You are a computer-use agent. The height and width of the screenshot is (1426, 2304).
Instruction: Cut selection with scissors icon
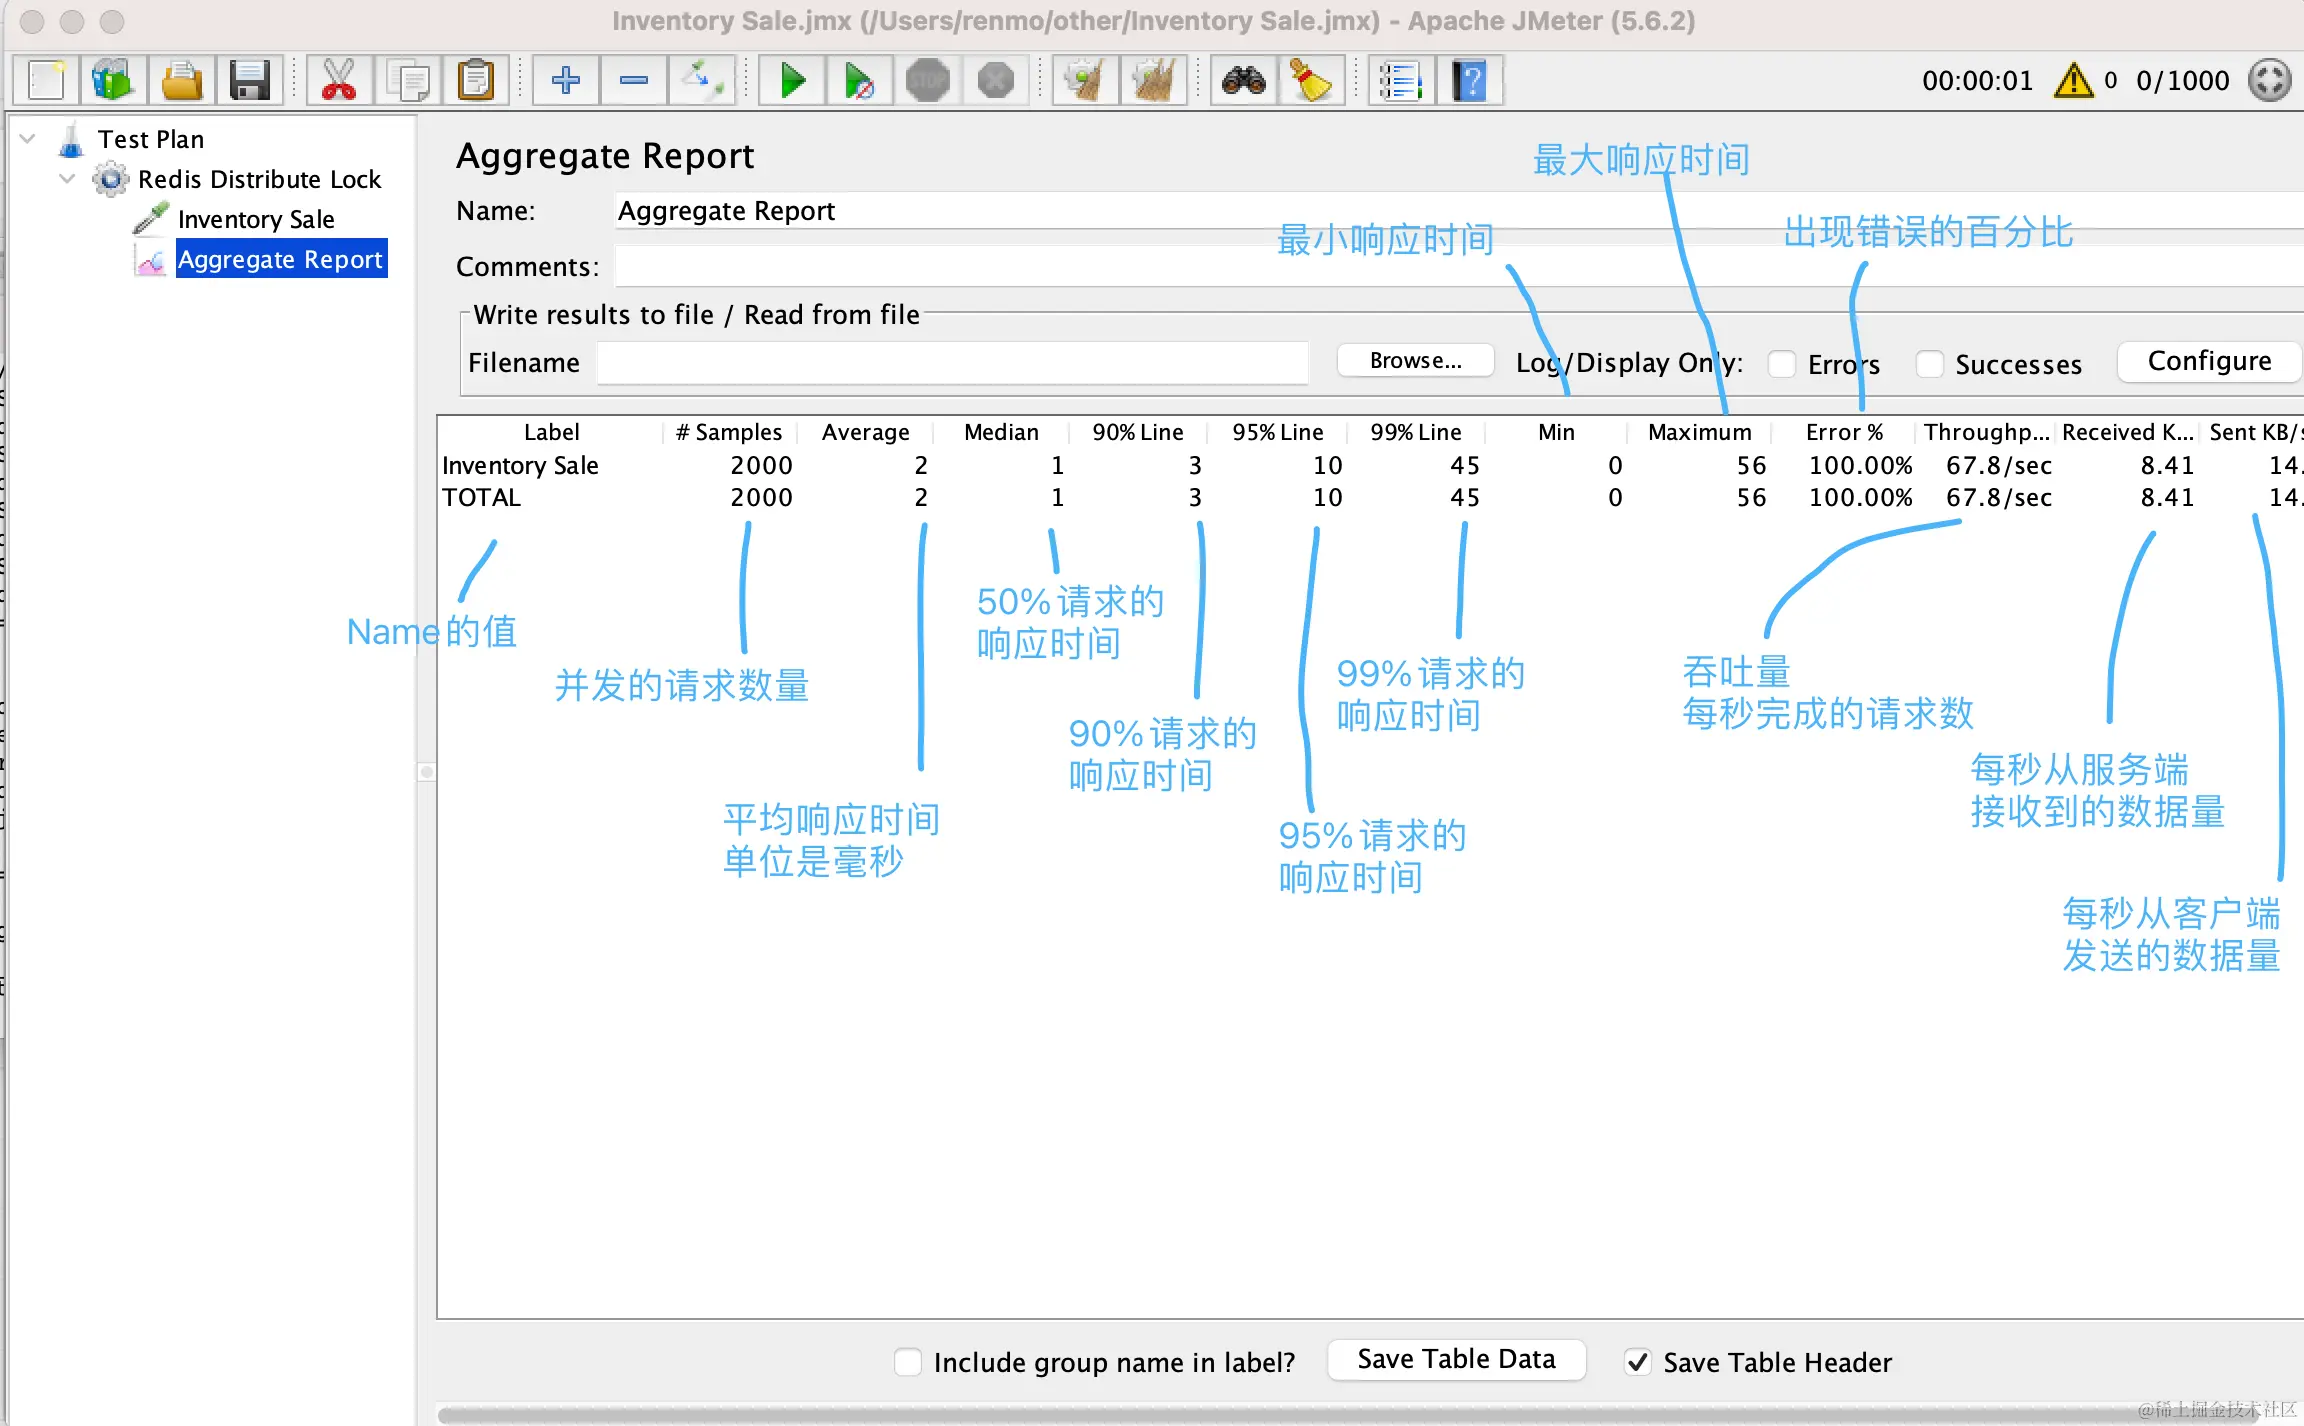[x=339, y=80]
